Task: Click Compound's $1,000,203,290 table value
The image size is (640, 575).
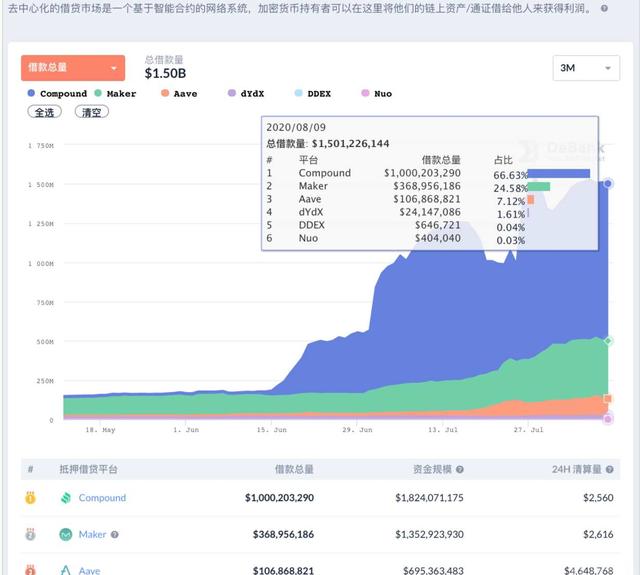Action: (279, 497)
